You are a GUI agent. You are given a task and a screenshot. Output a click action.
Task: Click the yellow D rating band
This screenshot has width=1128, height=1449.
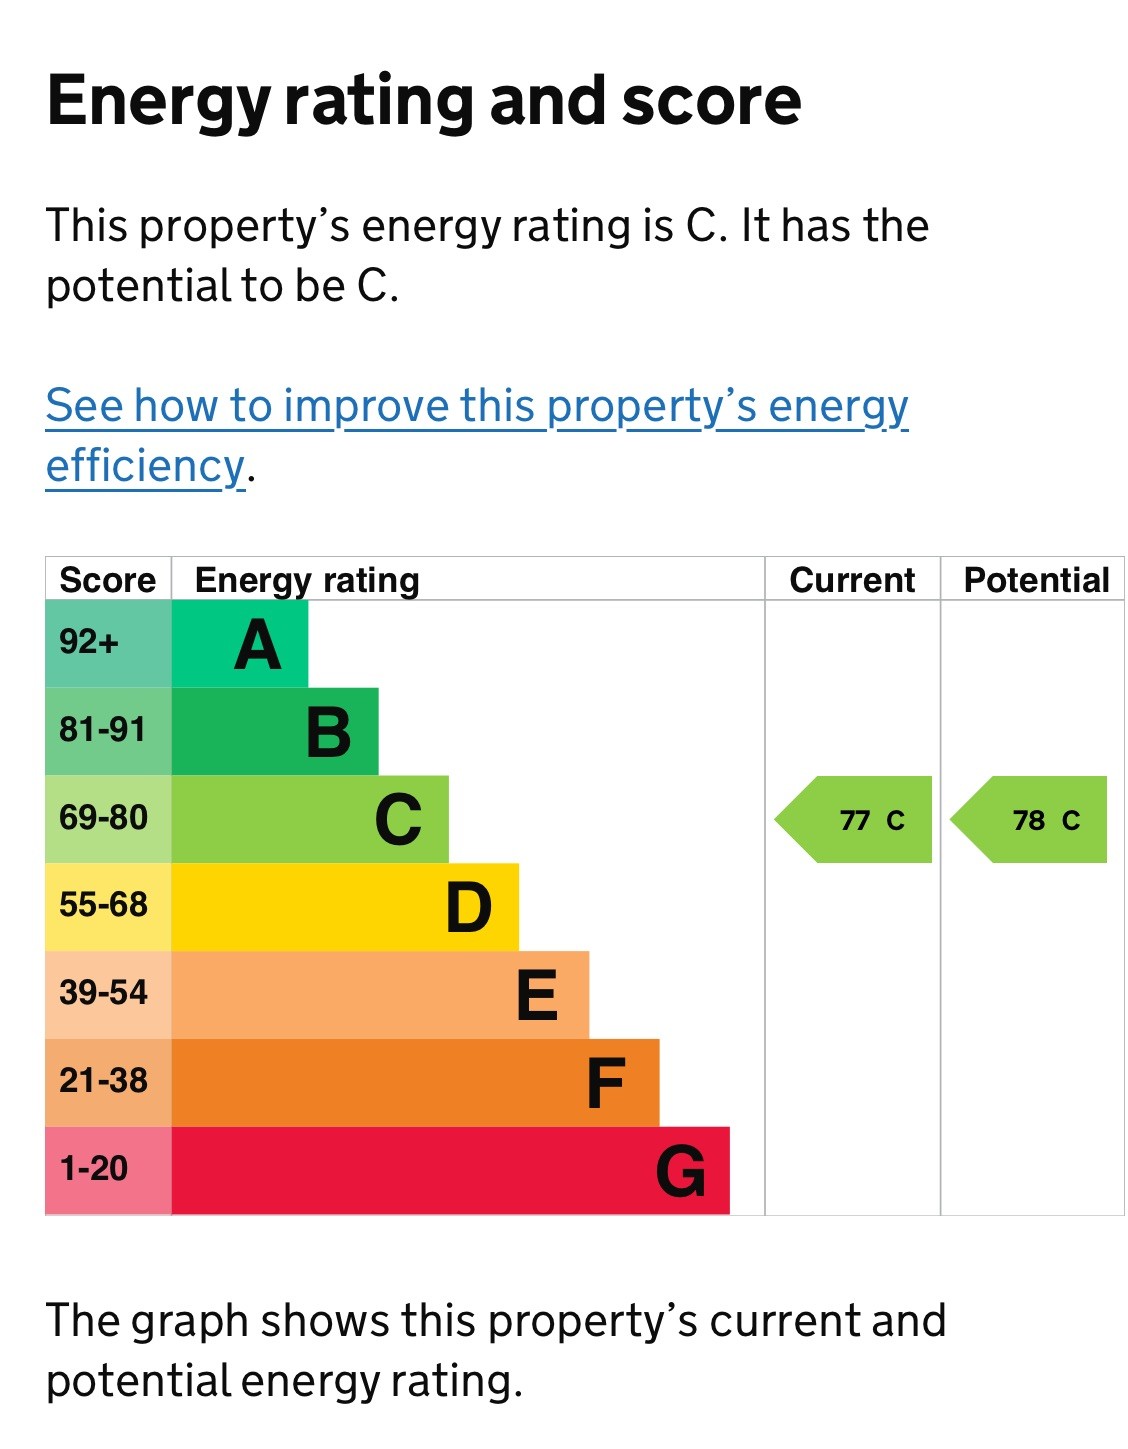pyautogui.click(x=345, y=907)
